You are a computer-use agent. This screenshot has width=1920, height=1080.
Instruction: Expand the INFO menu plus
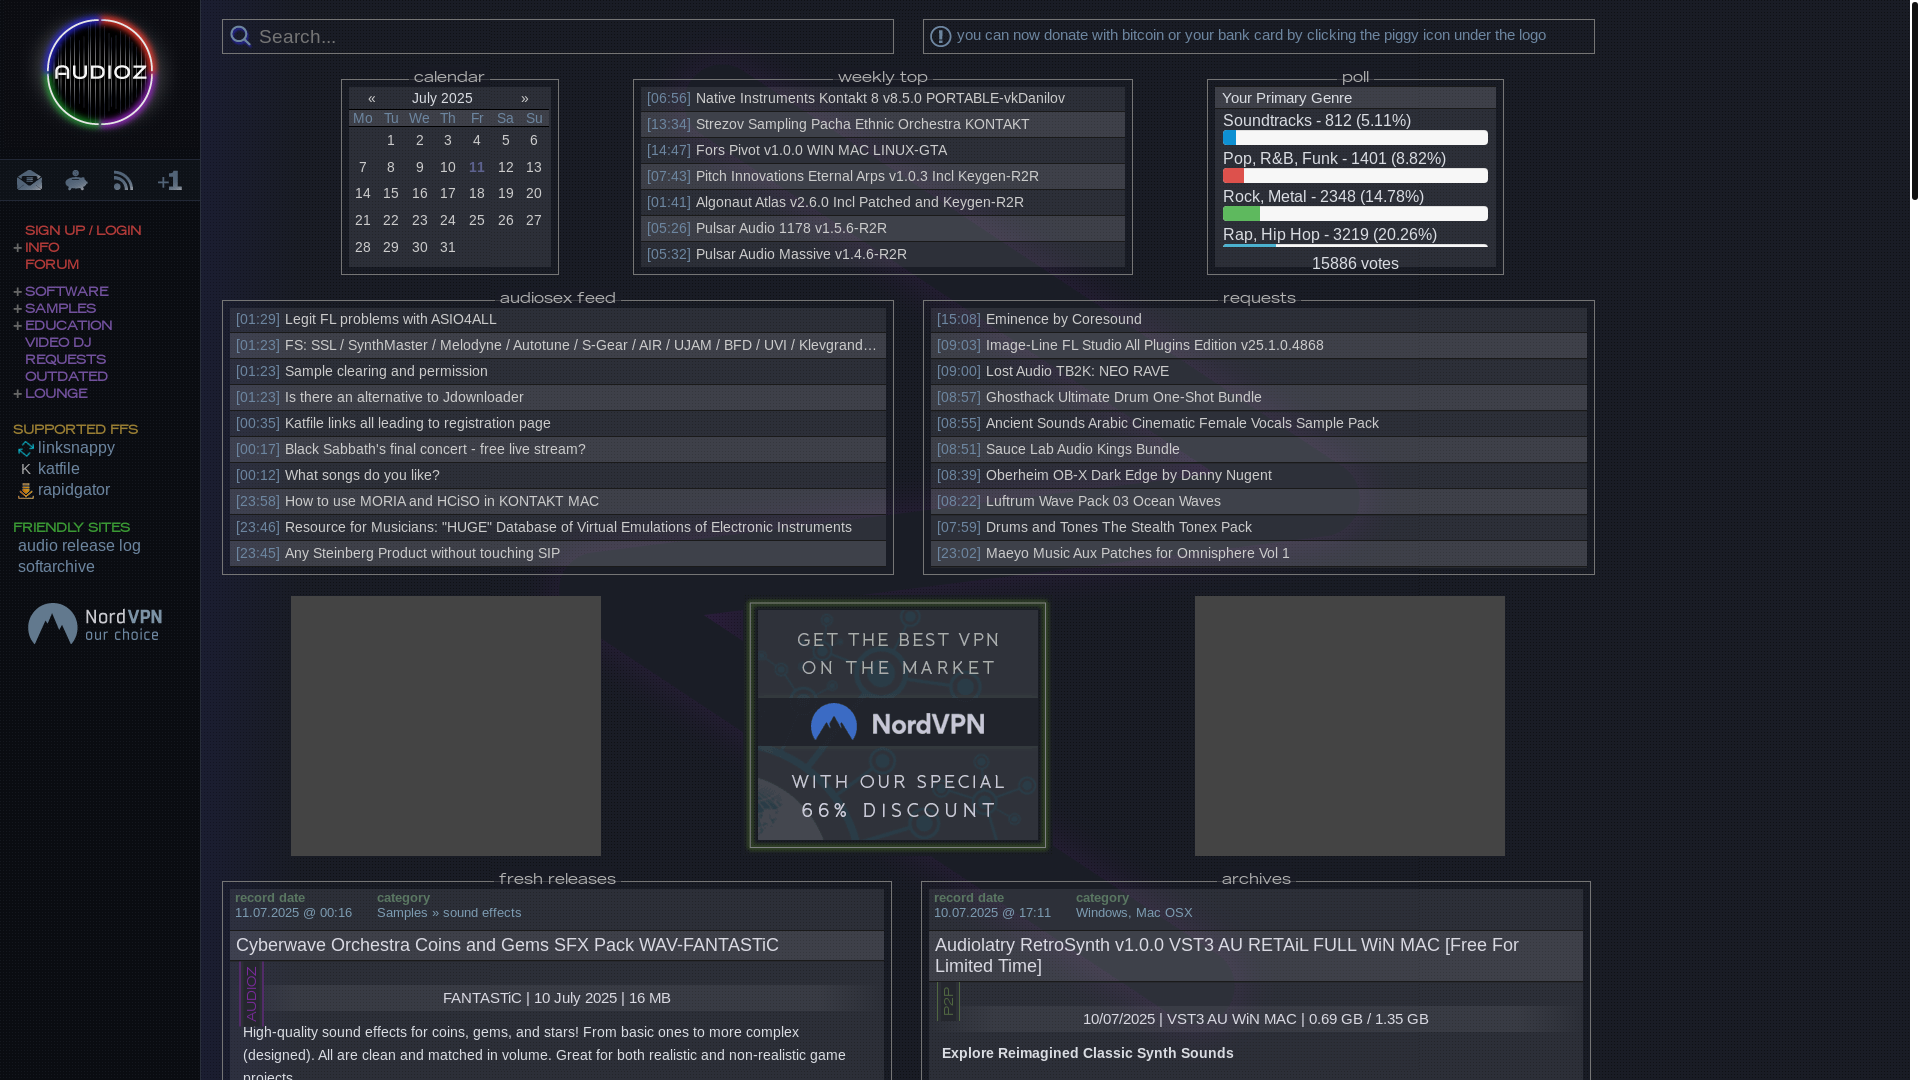pyautogui.click(x=18, y=248)
